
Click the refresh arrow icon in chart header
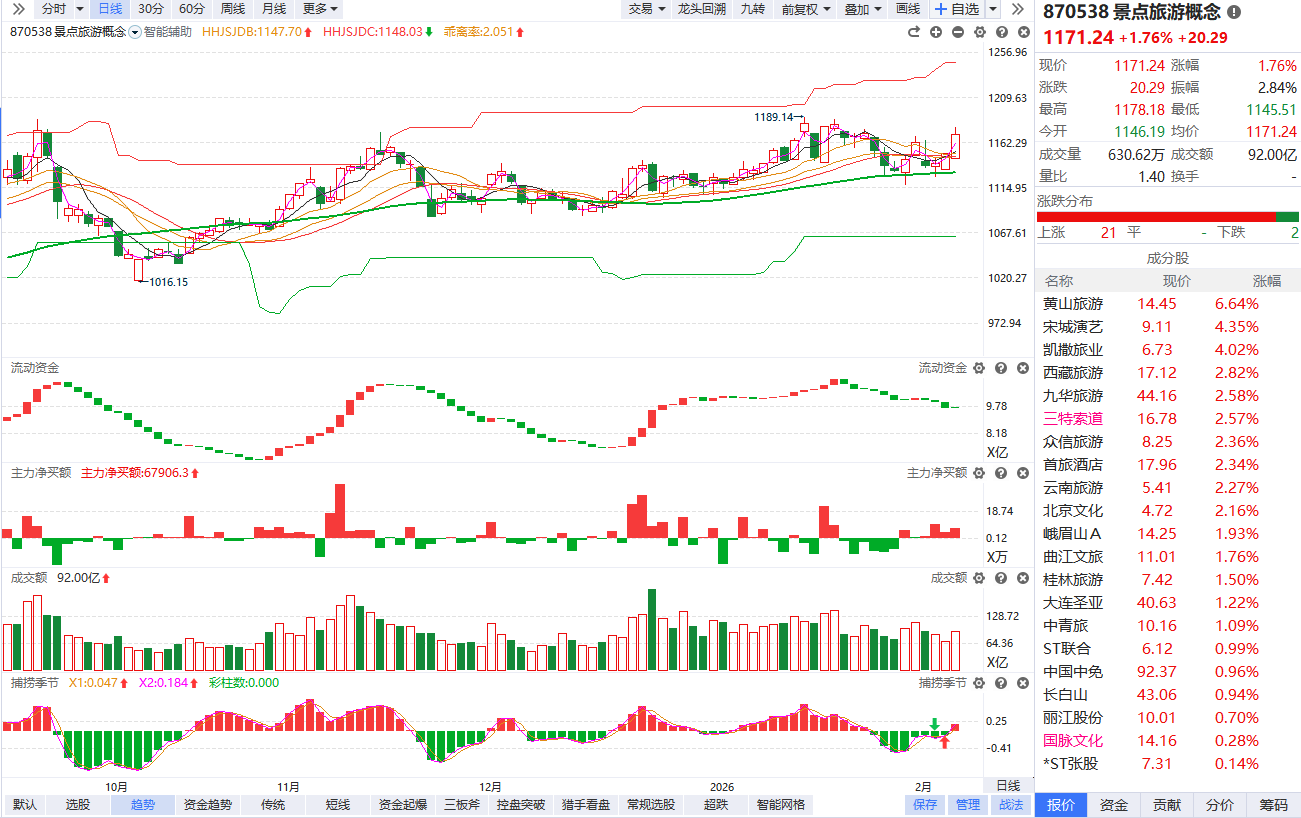click(x=914, y=32)
